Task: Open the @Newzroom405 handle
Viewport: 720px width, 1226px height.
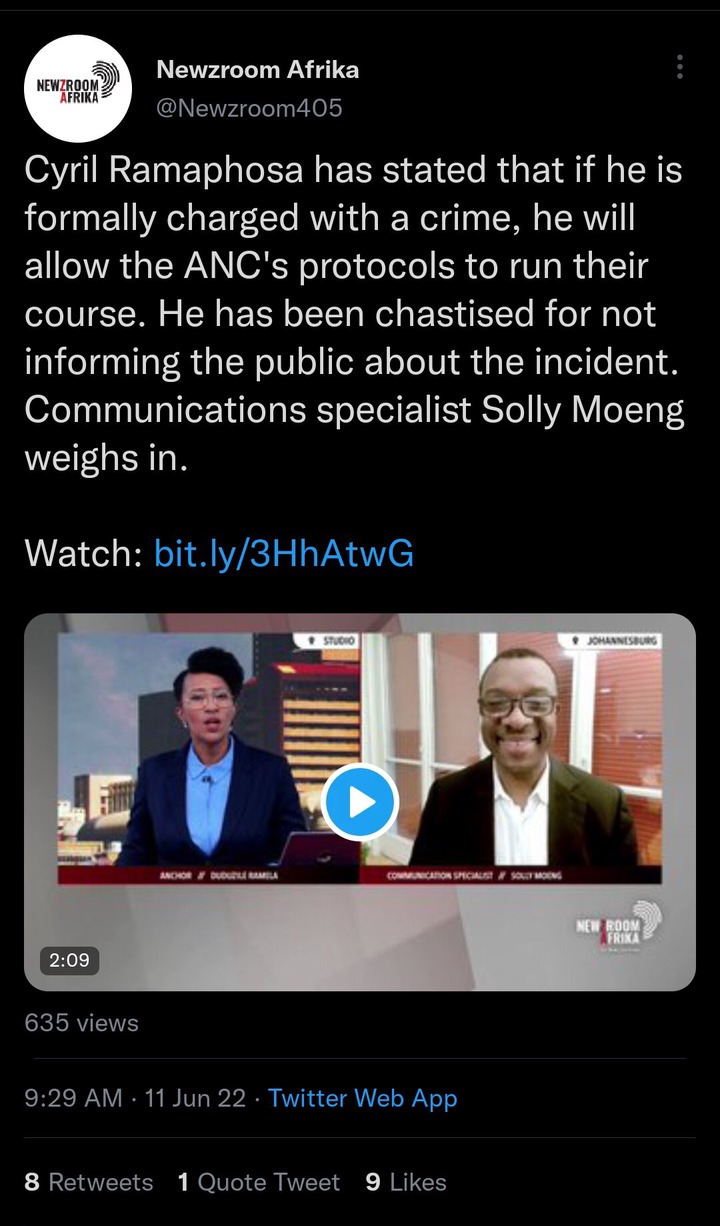Action: coord(250,108)
